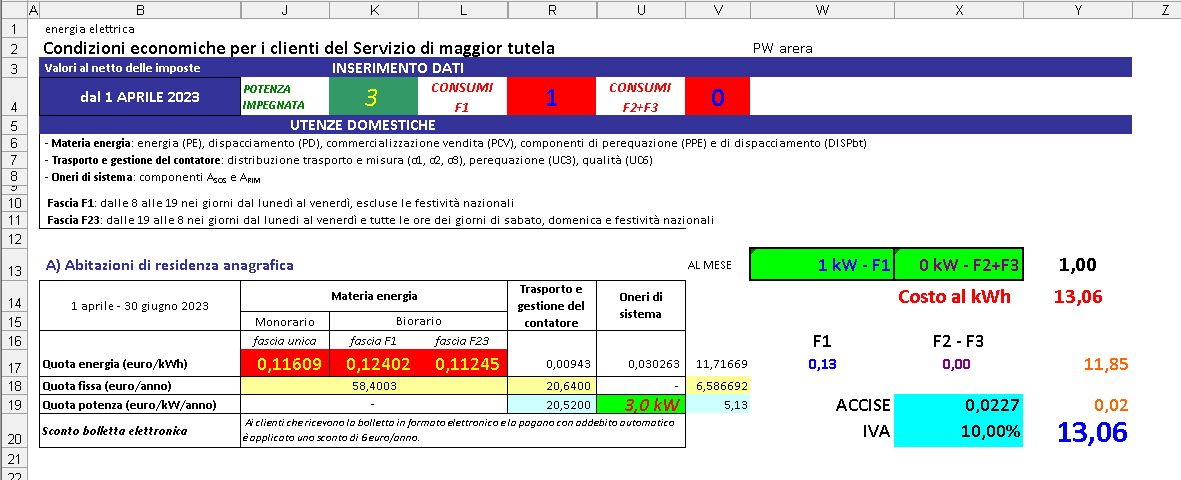
Task: Select row 13 header
Action: (x=14, y=264)
